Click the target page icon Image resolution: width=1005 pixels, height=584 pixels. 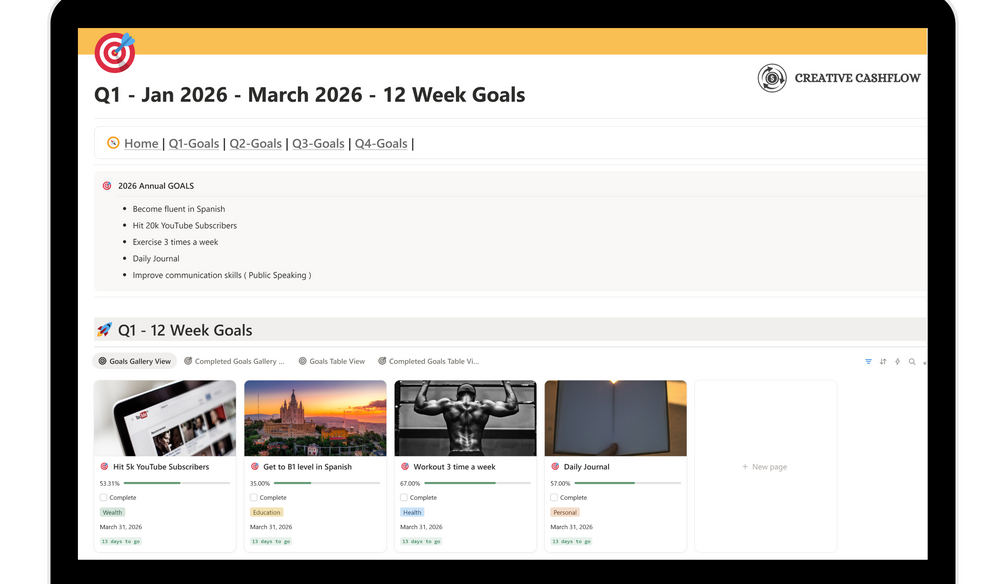[115, 52]
